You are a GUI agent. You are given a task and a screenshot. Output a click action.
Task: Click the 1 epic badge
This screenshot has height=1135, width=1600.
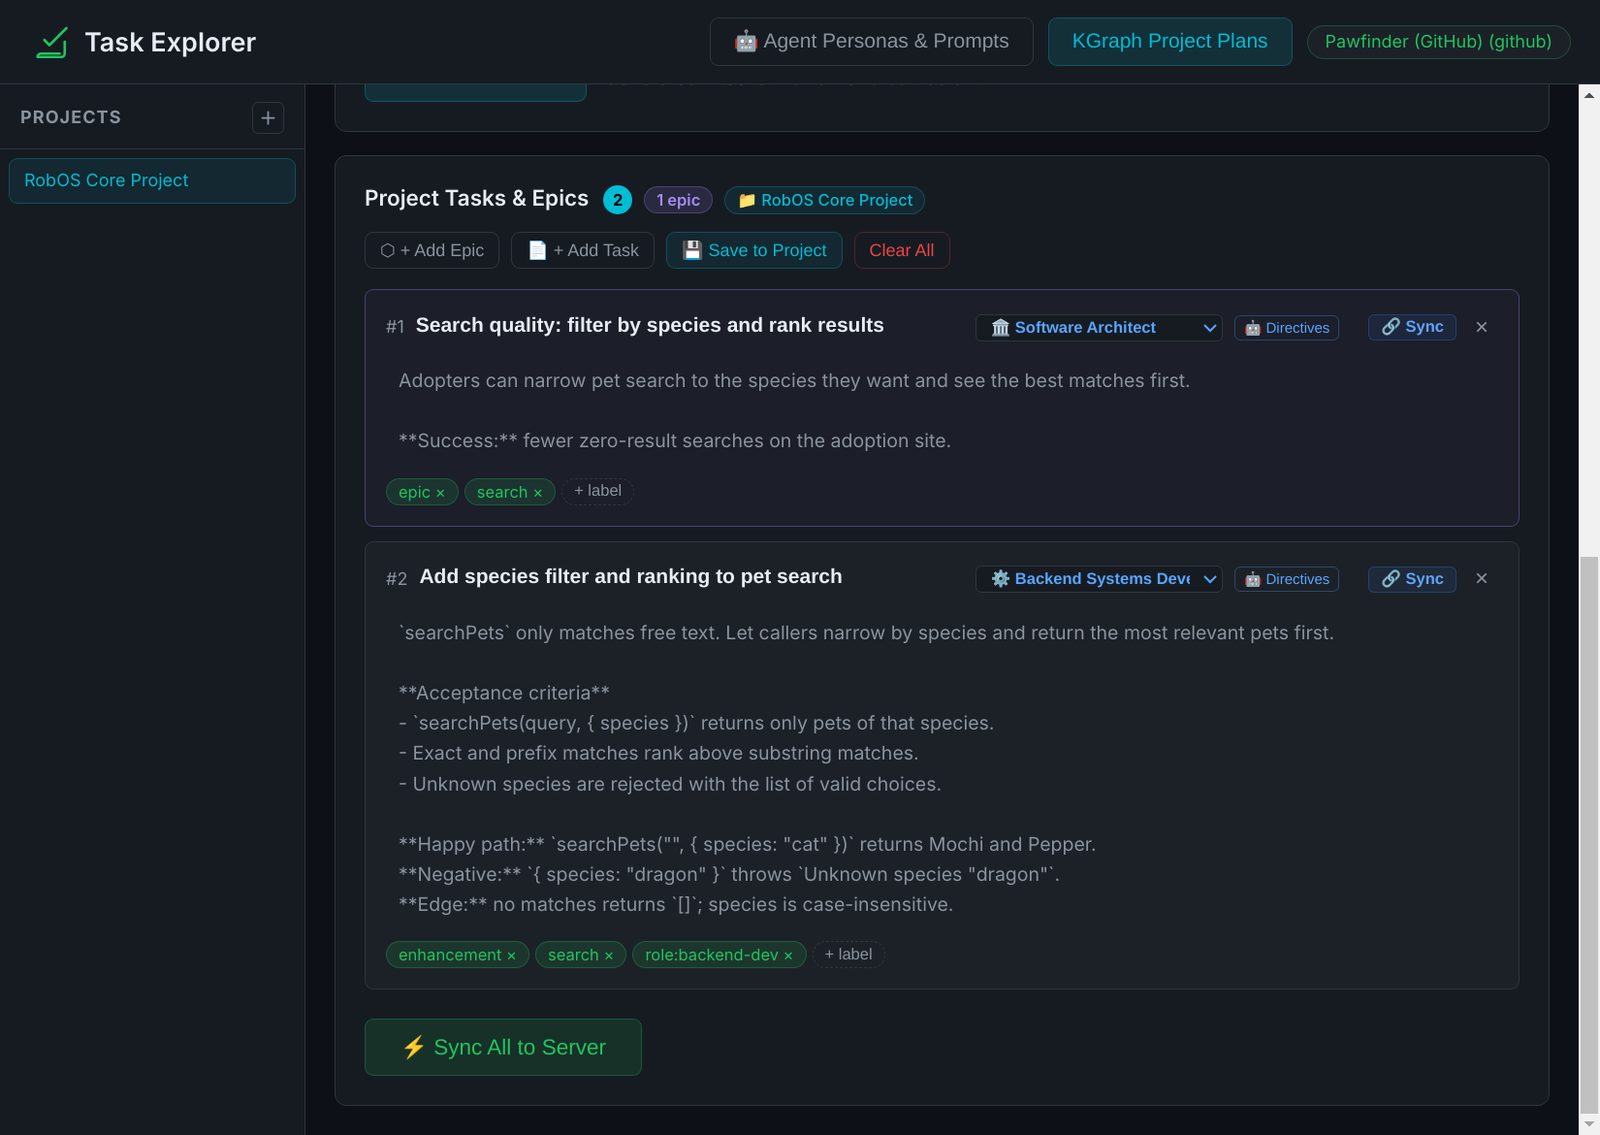[678, 200]
